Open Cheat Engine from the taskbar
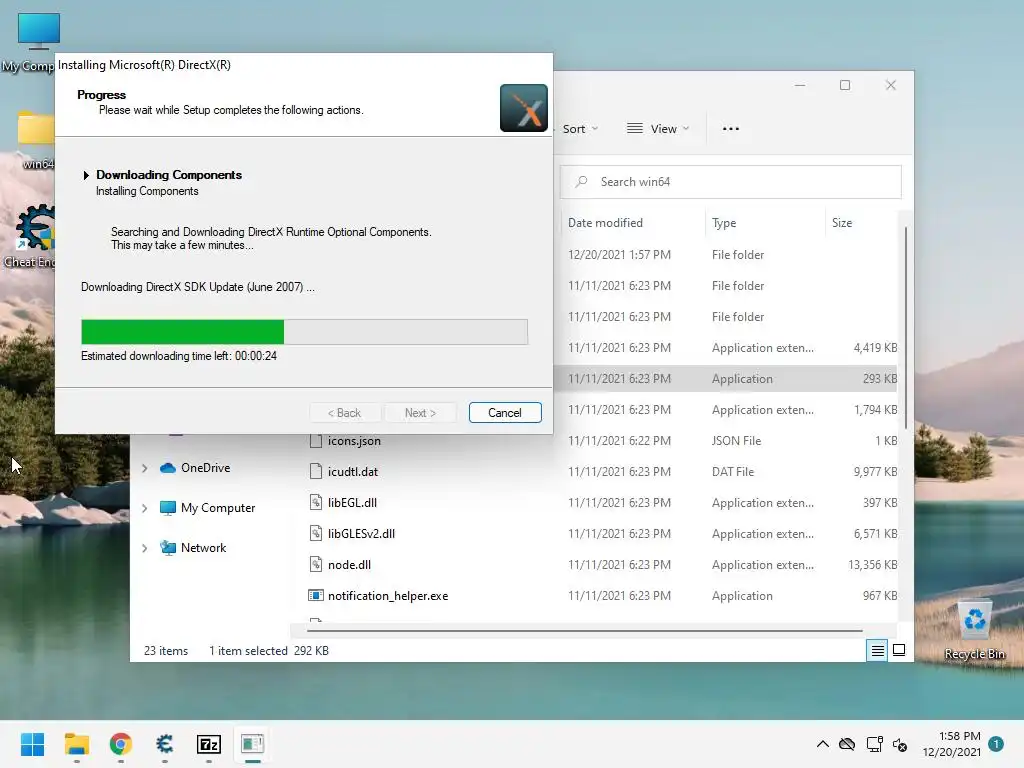1024x768 pixels. 165,744
